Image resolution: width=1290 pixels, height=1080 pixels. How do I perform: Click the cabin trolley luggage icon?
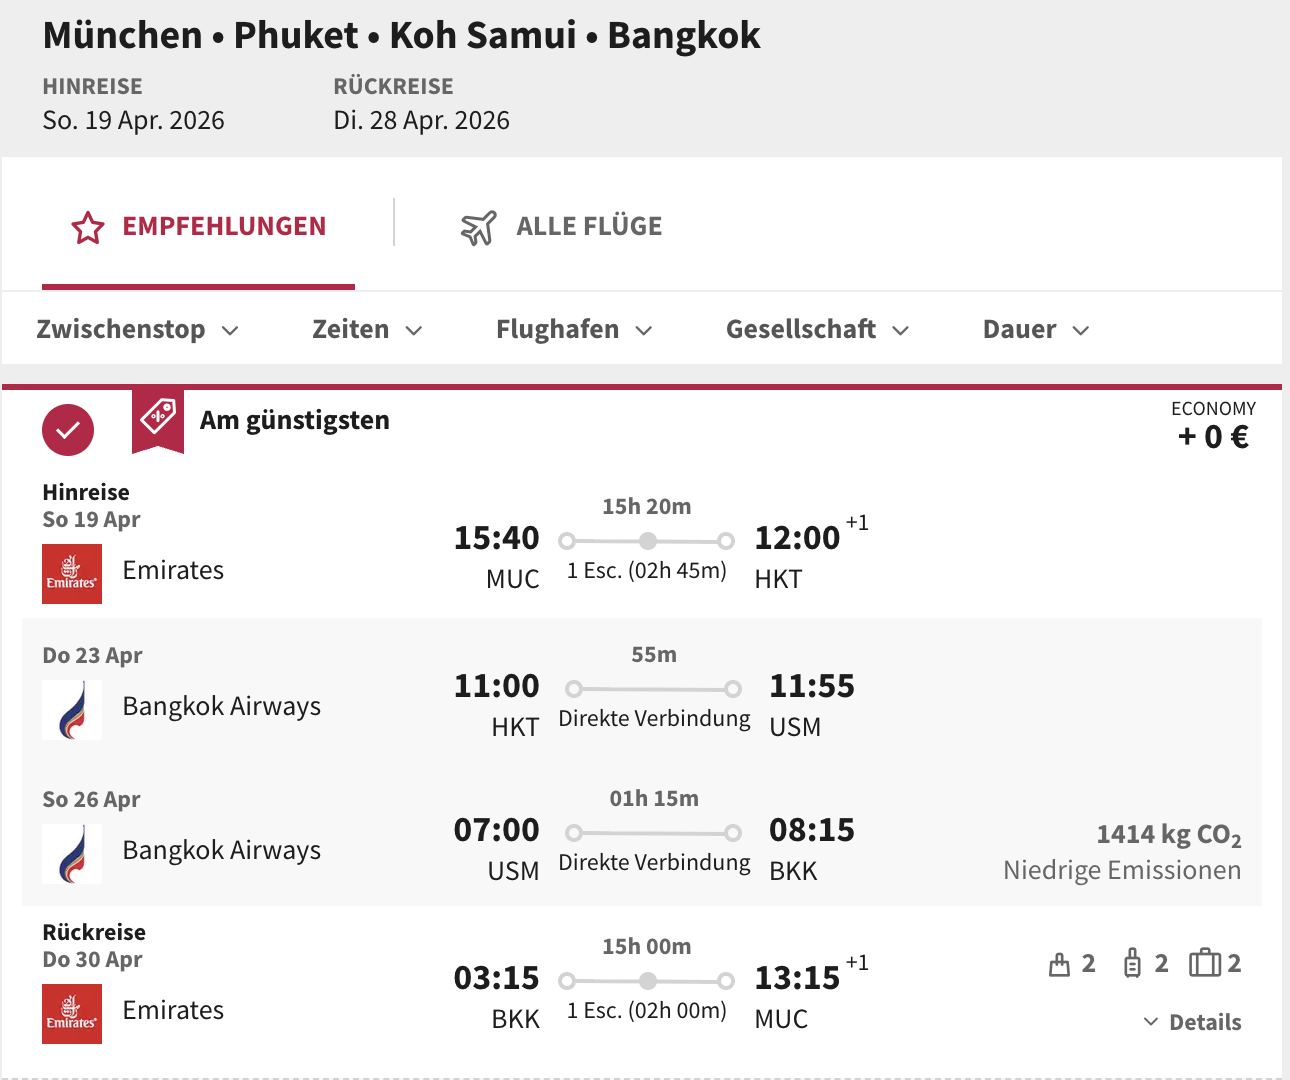(1132, 963)
